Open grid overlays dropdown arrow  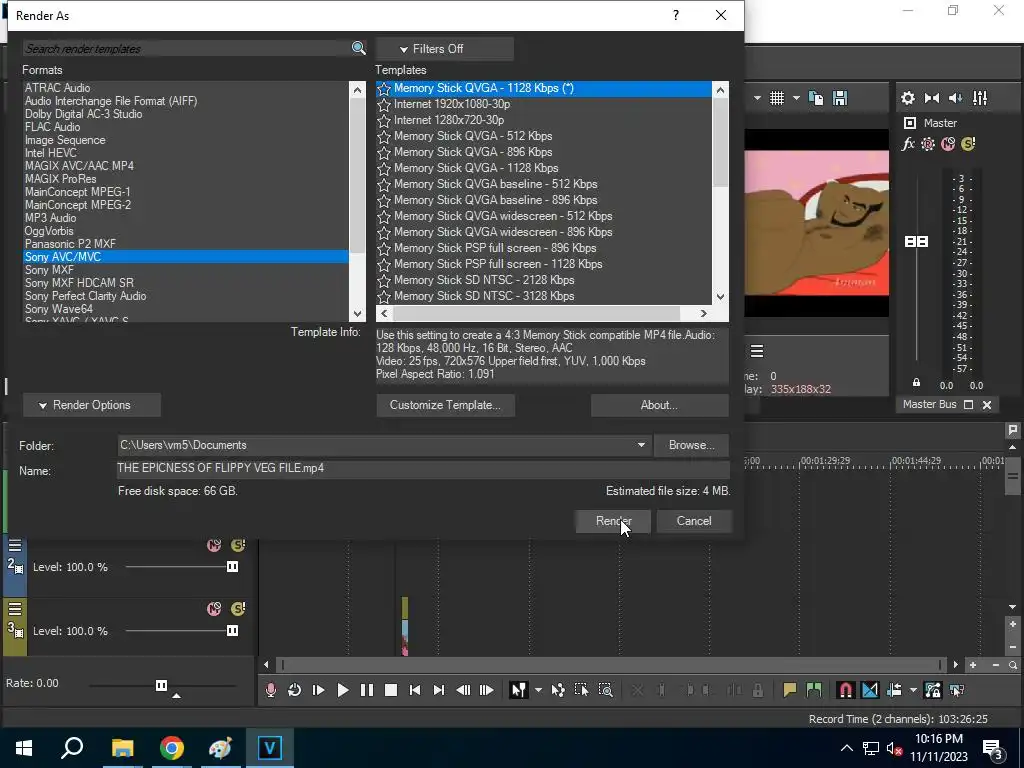point(796,98)
